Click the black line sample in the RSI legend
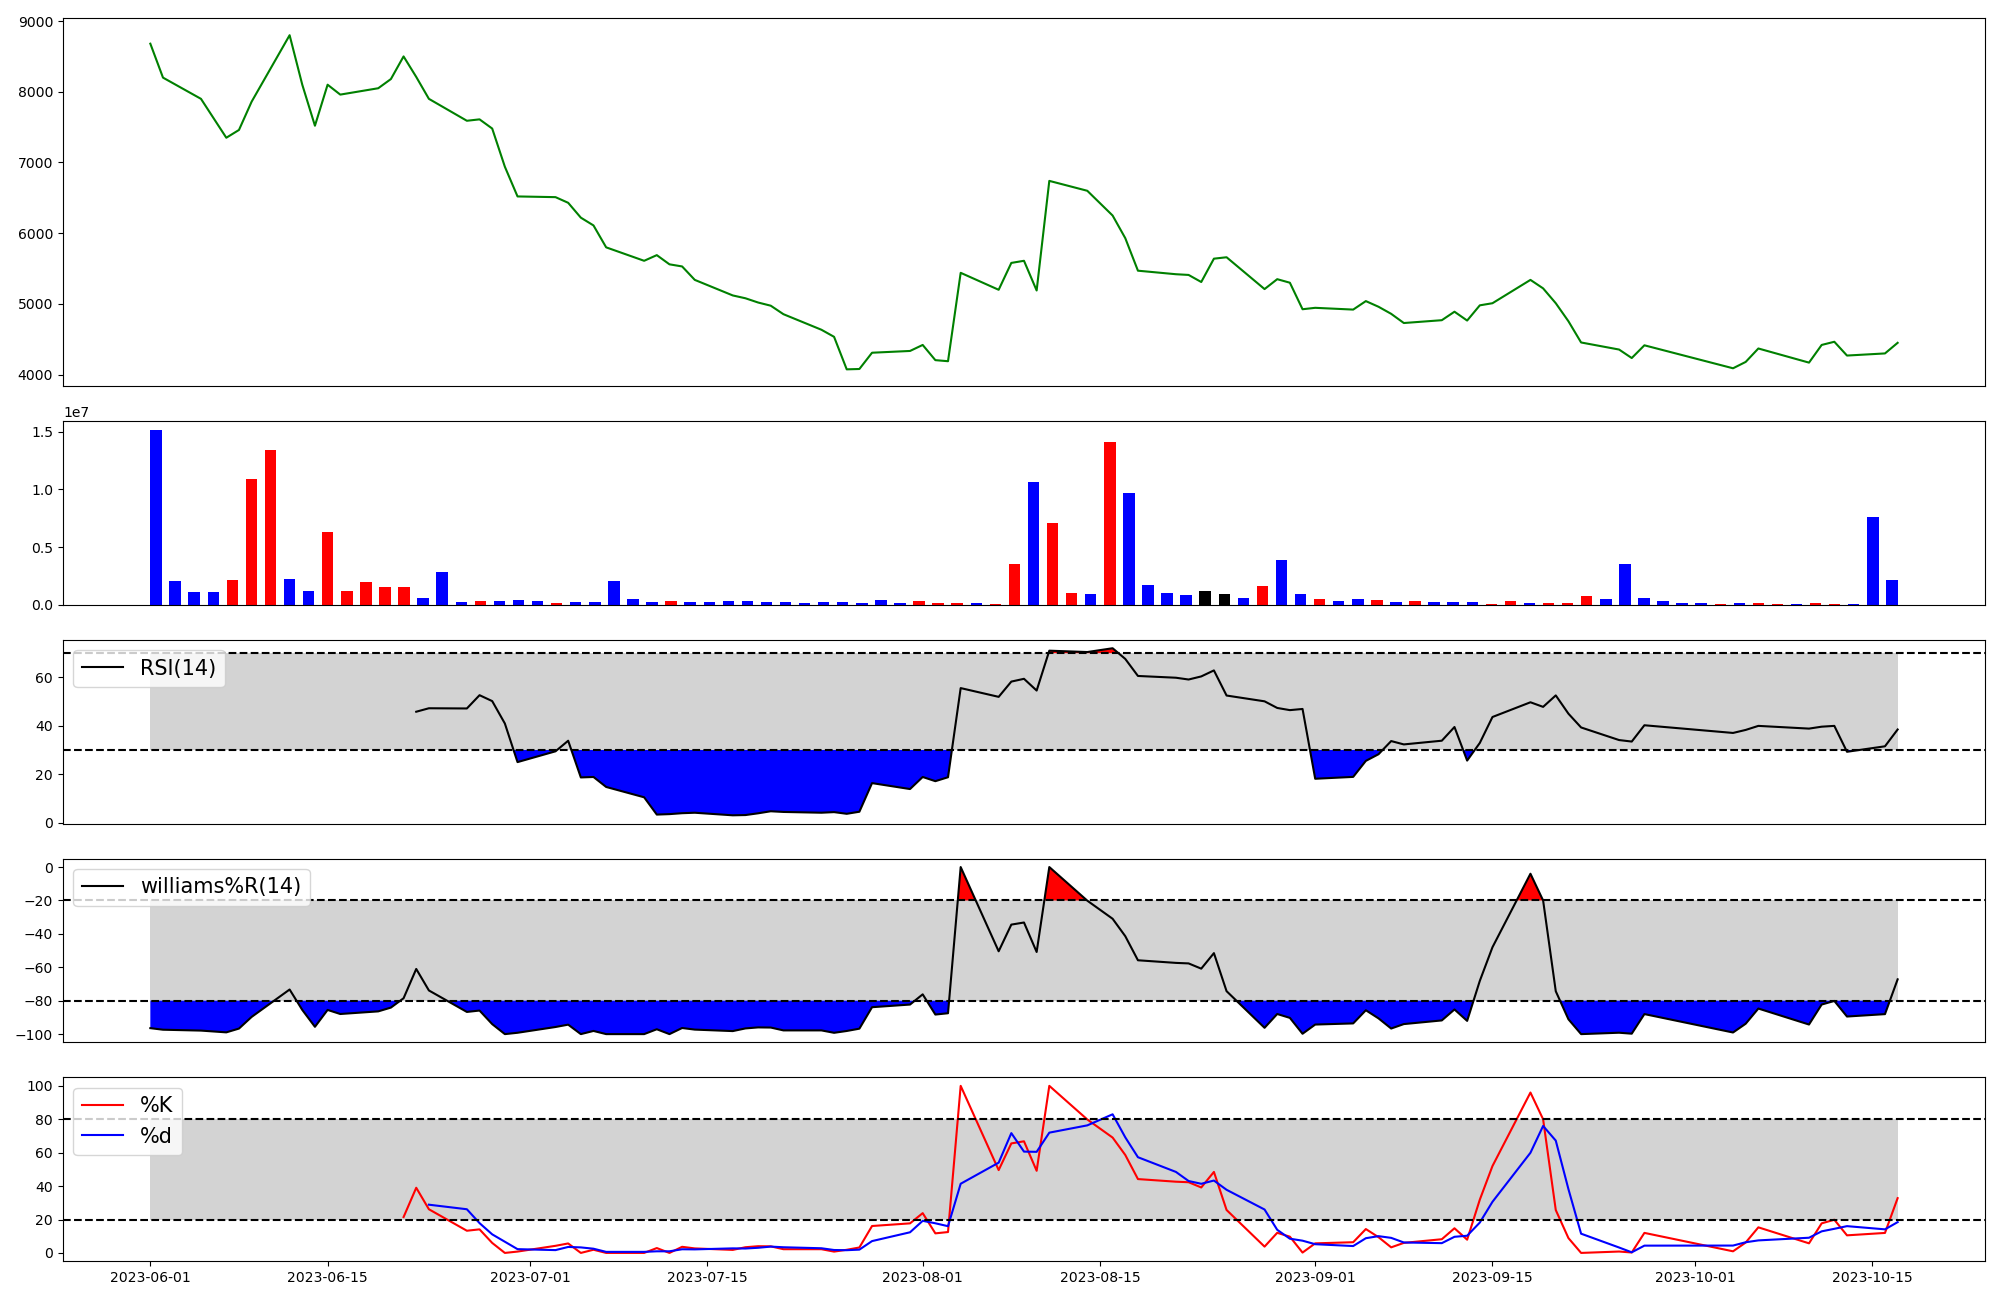2000x1300 pixels. click(102, 668)
